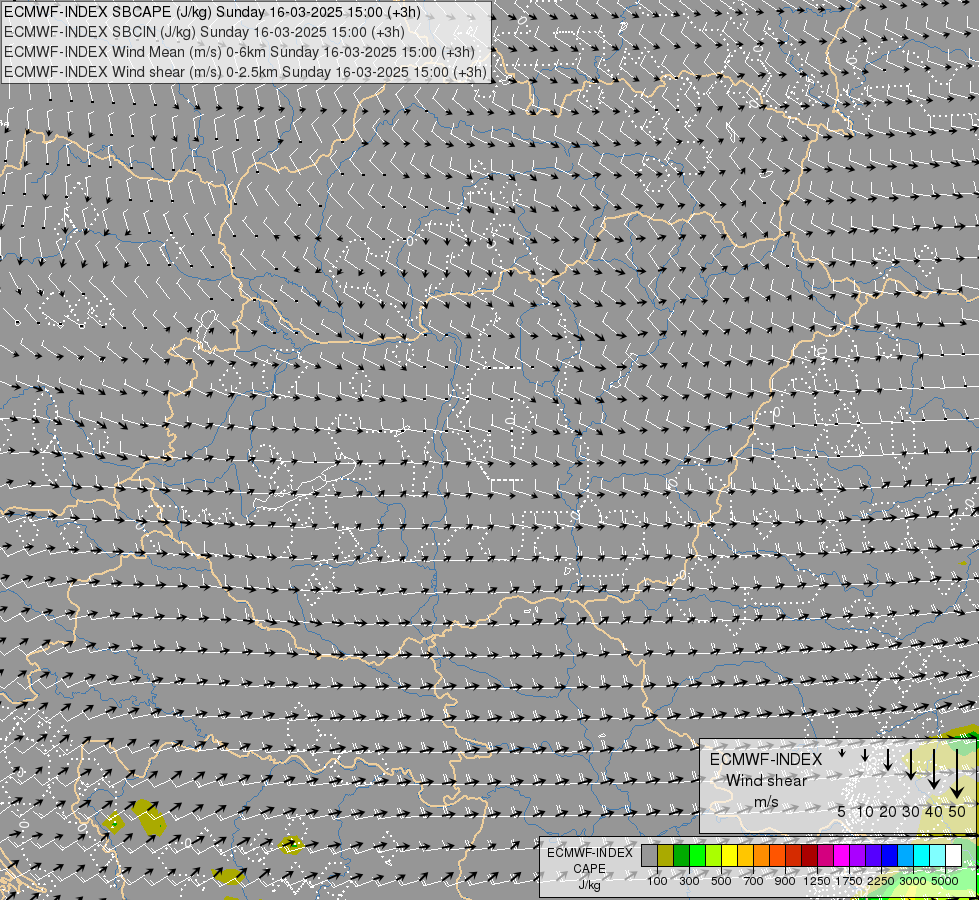Select the pure yellow CAPE swatch
This screenshot has height=900, width=979.
coord(729,856)
